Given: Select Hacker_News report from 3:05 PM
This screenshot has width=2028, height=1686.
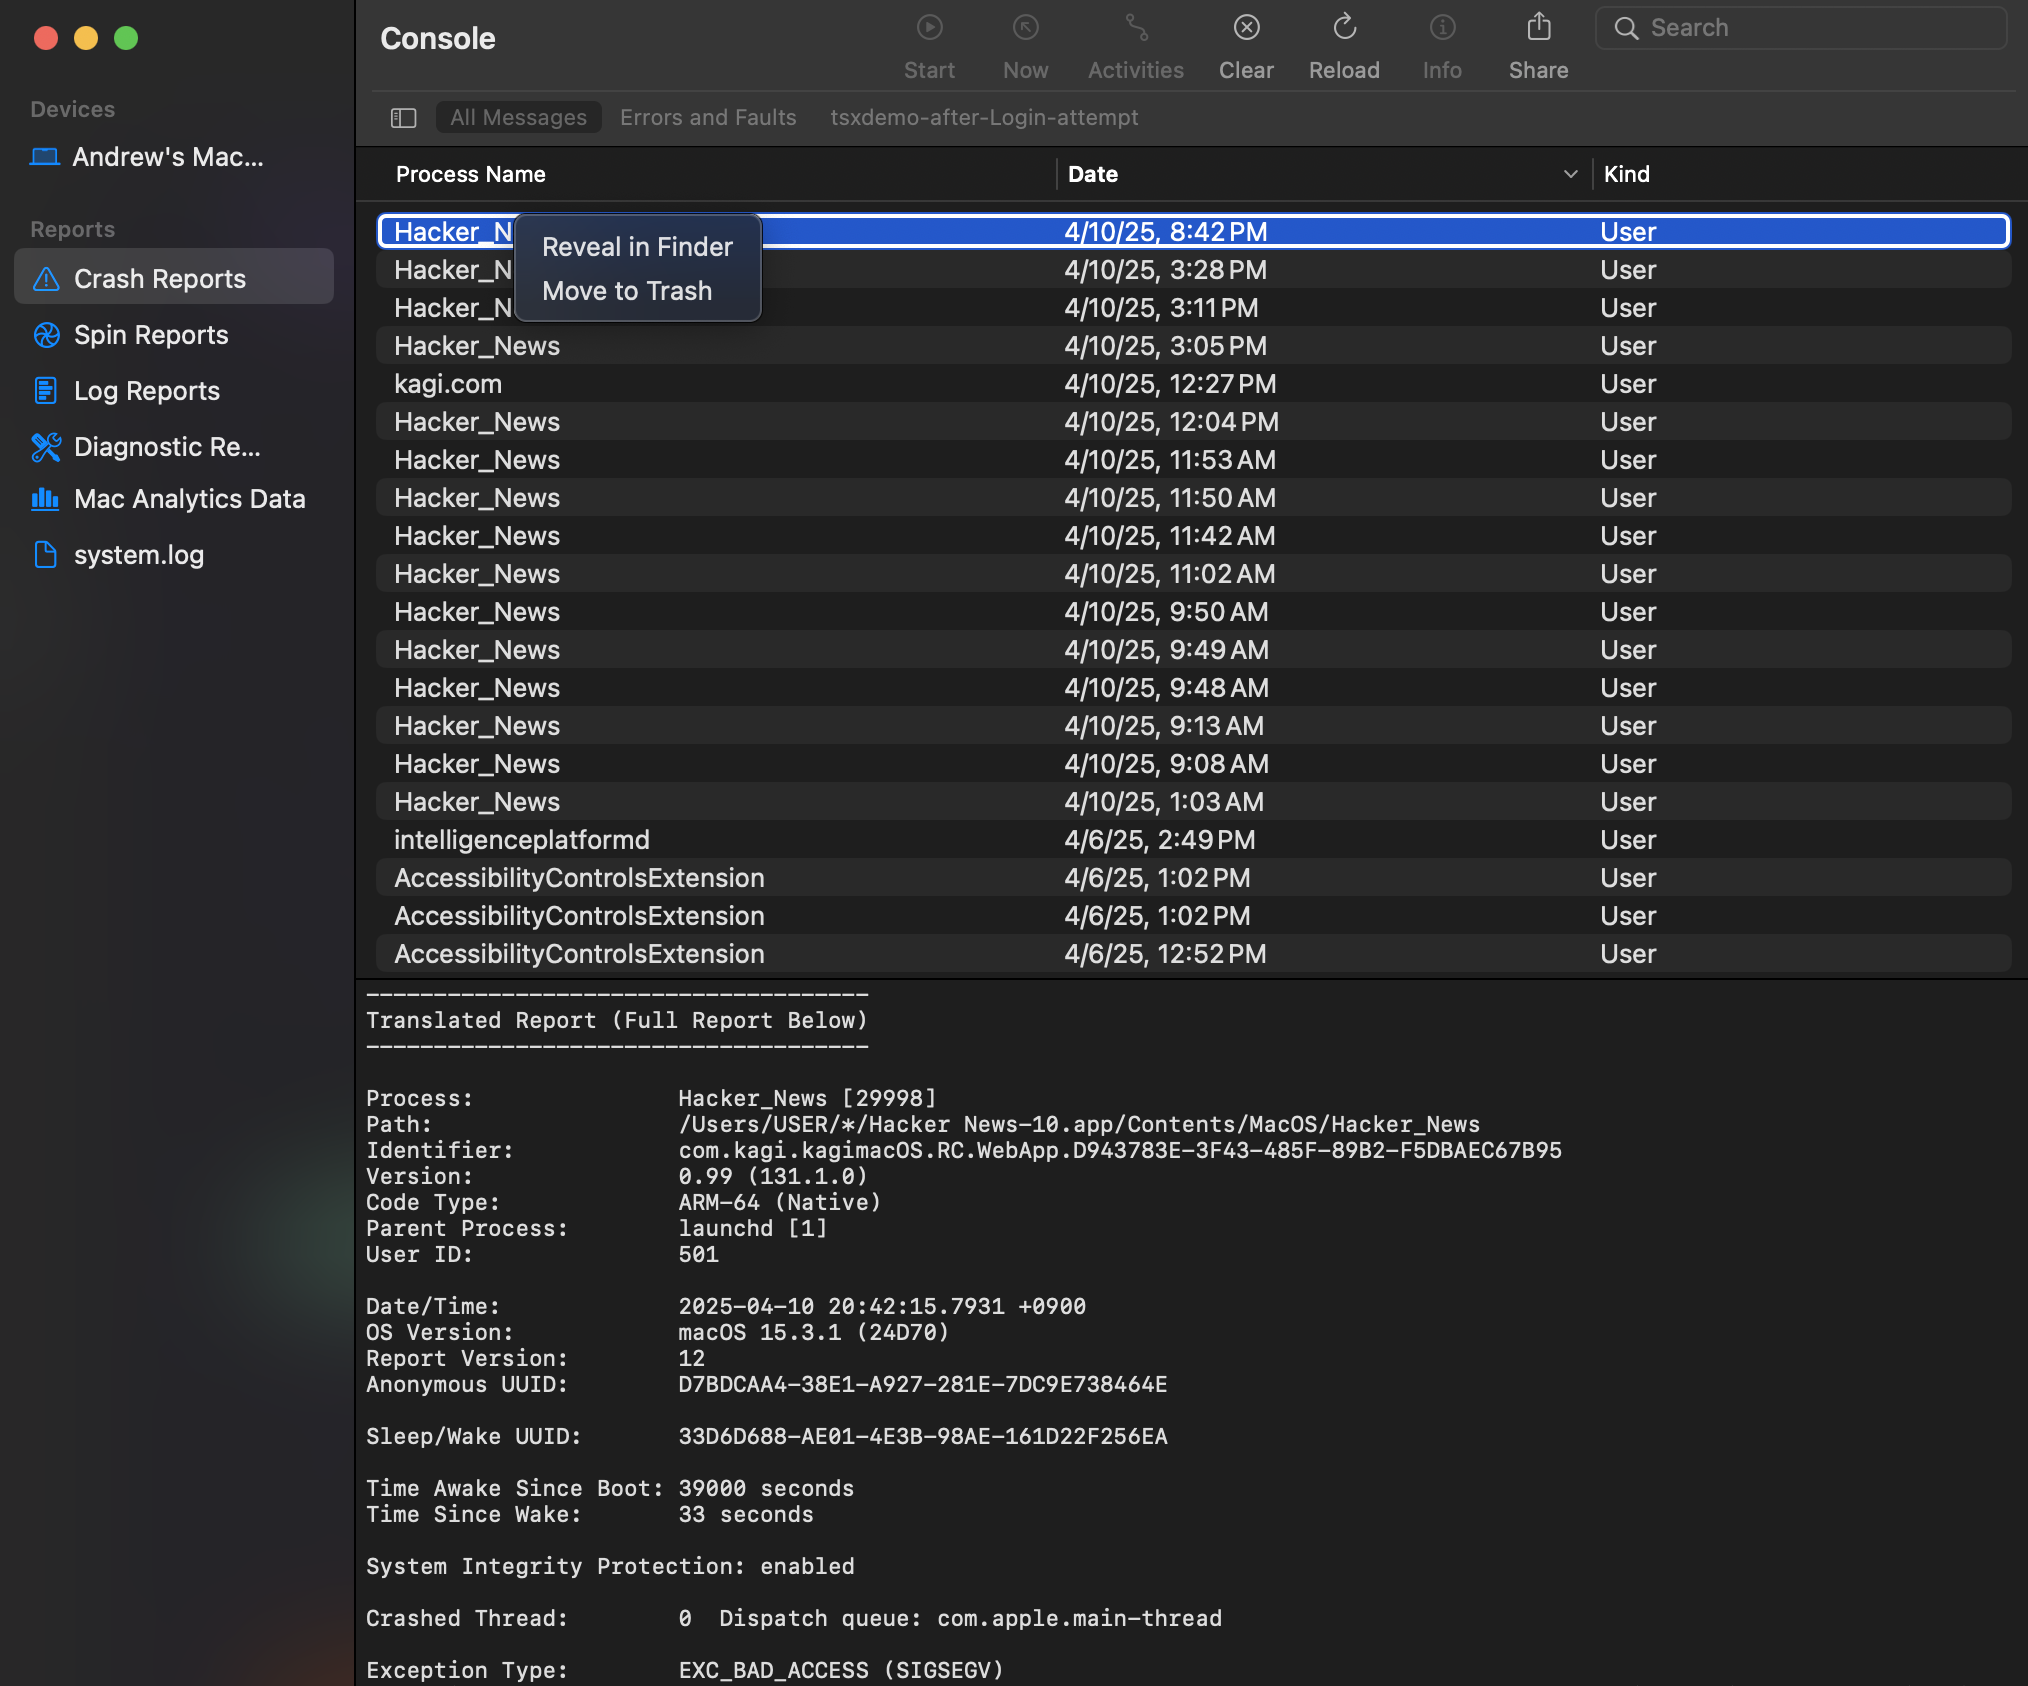Looking at the screenshot, I should (x=1193, y=346).
